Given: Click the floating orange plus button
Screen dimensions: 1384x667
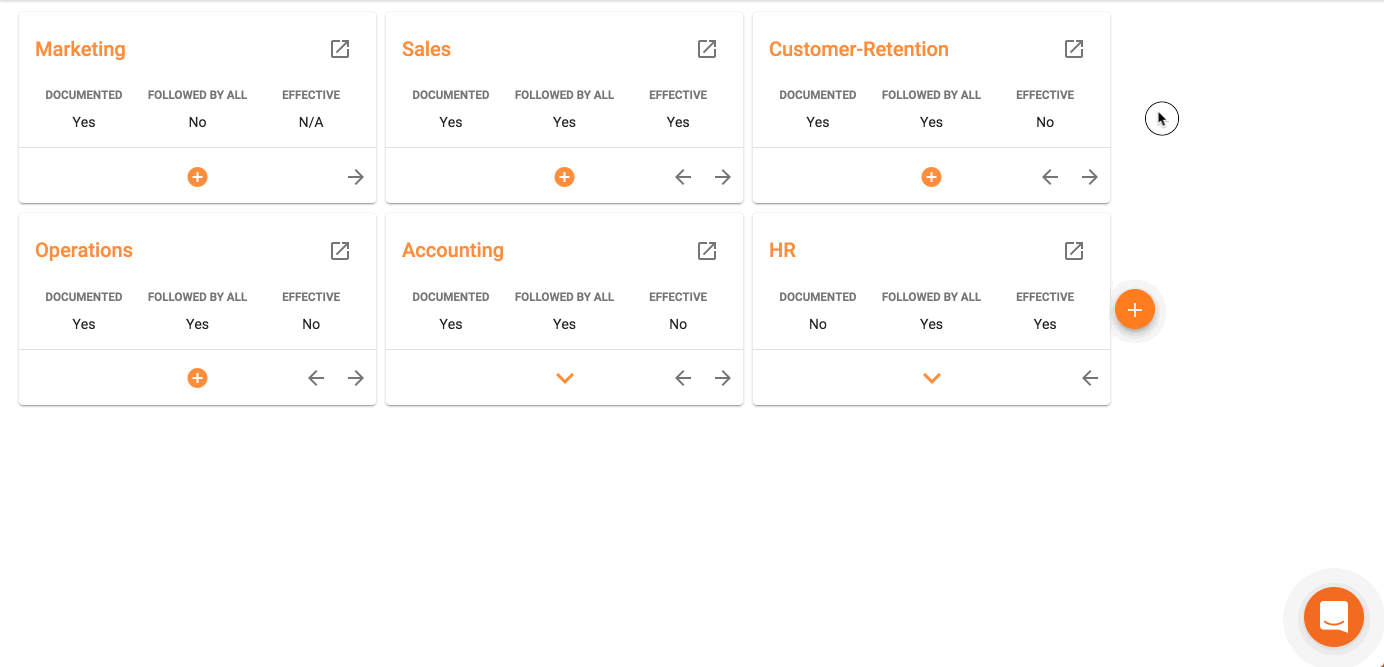Looking at the screenshot, I should (x=1135, y=309).
